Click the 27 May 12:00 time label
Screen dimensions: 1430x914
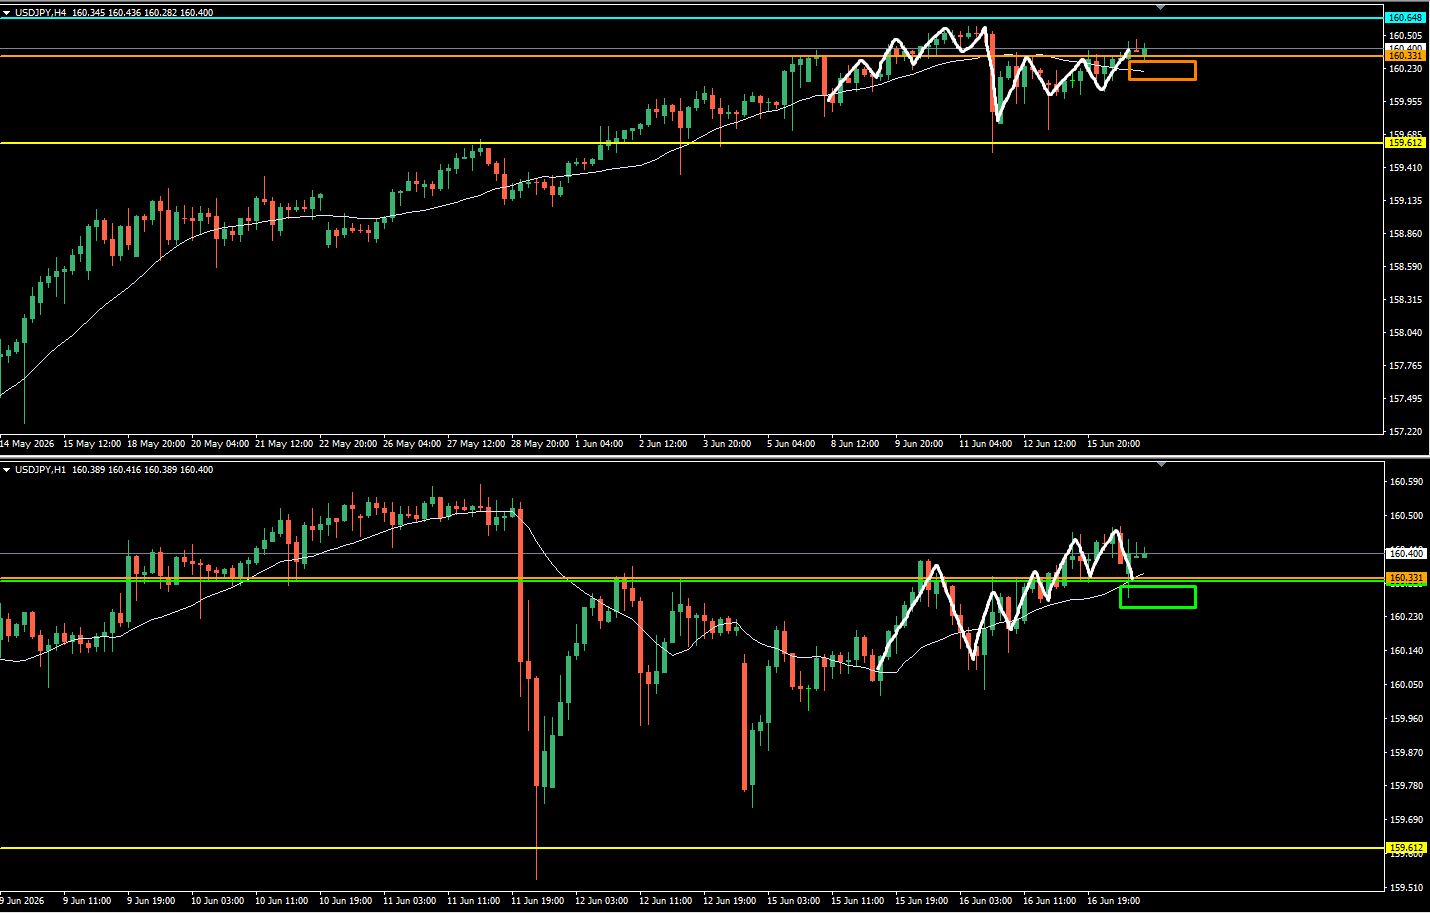pyautogui.click(x=476, y=444)
